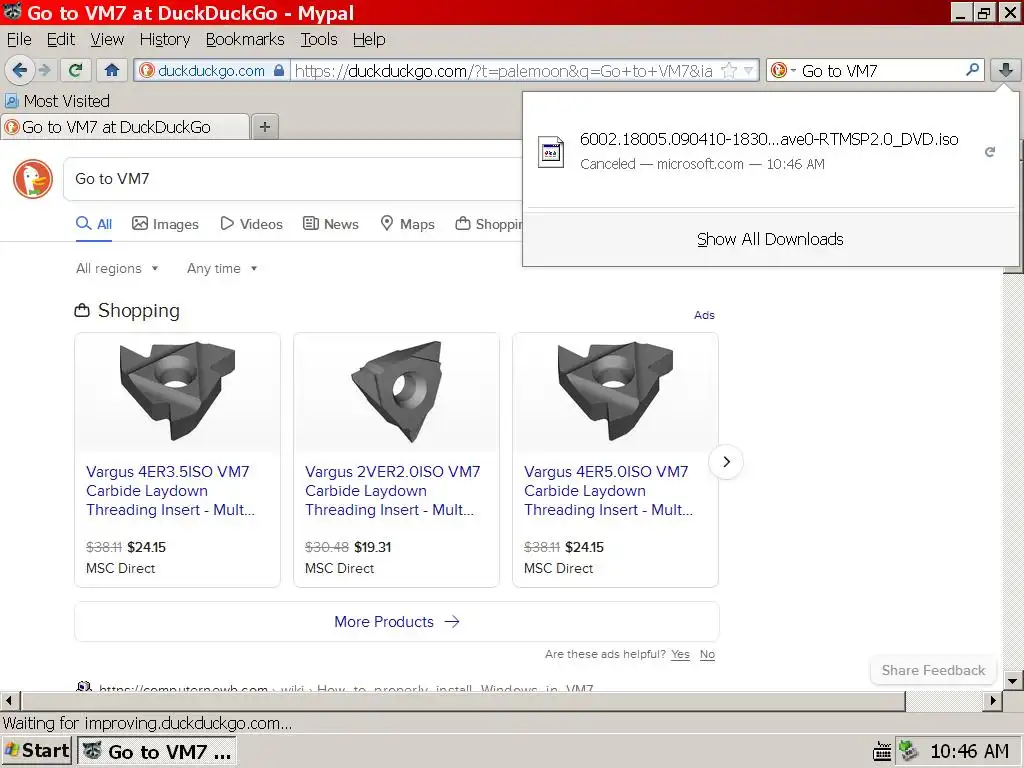Click the keyboard tray icon
The height and width of the screenshot is (768, 1024).
[x=882, y=752]
